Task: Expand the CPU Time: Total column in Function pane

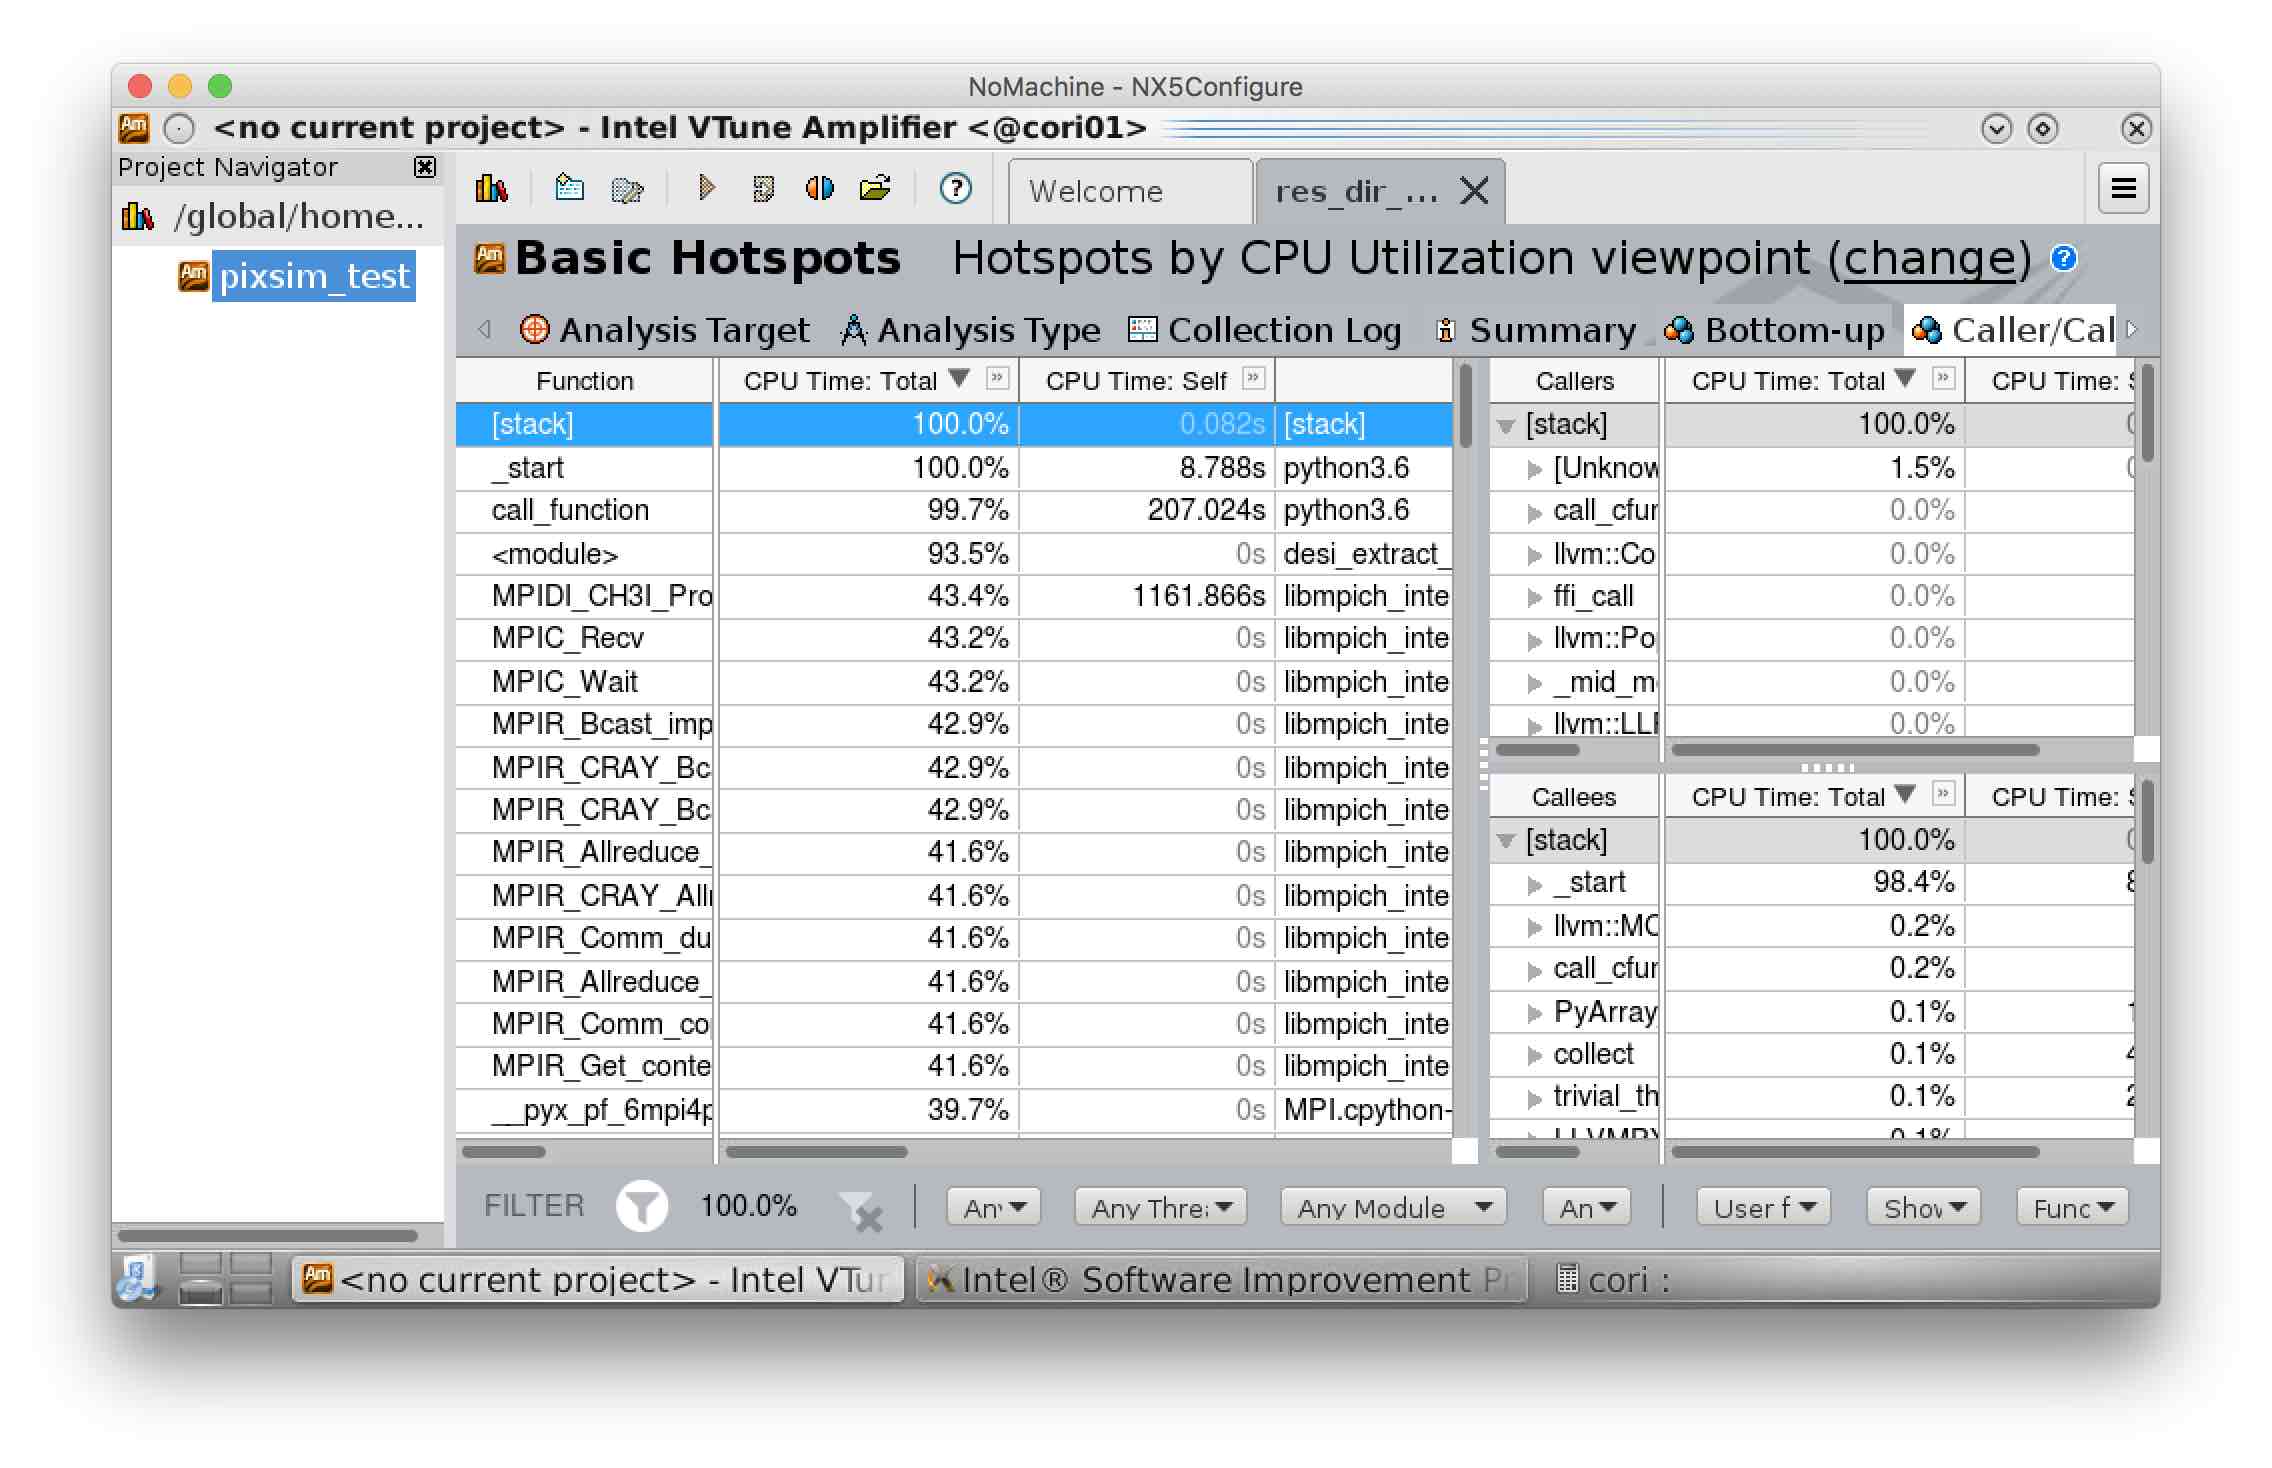Action: point(996,378)
